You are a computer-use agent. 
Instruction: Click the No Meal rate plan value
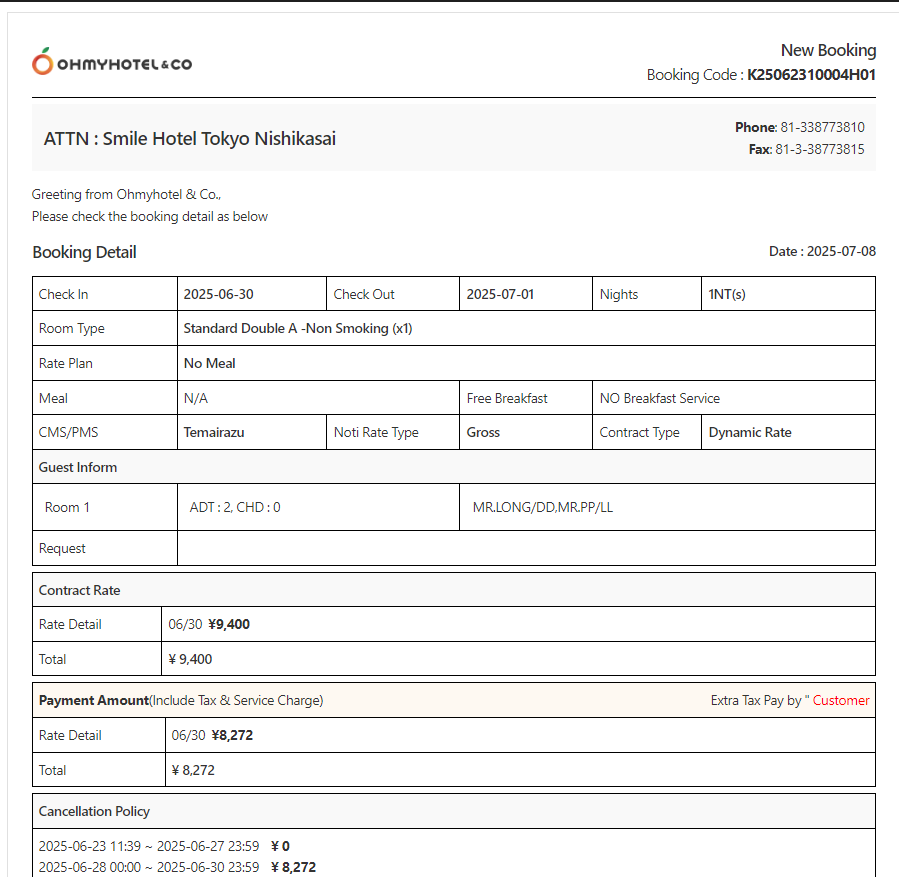[210, 363]
